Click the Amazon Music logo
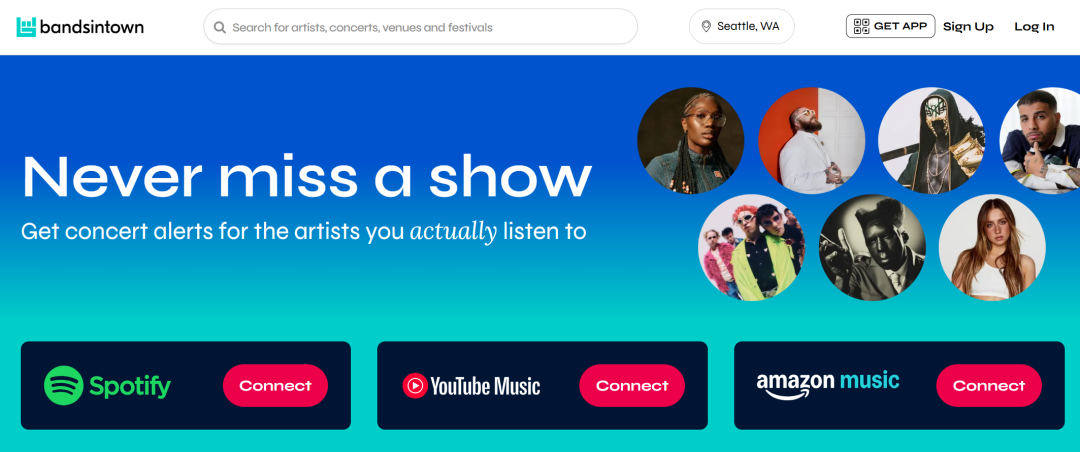 pyautogui.click(x=828, y=385)
